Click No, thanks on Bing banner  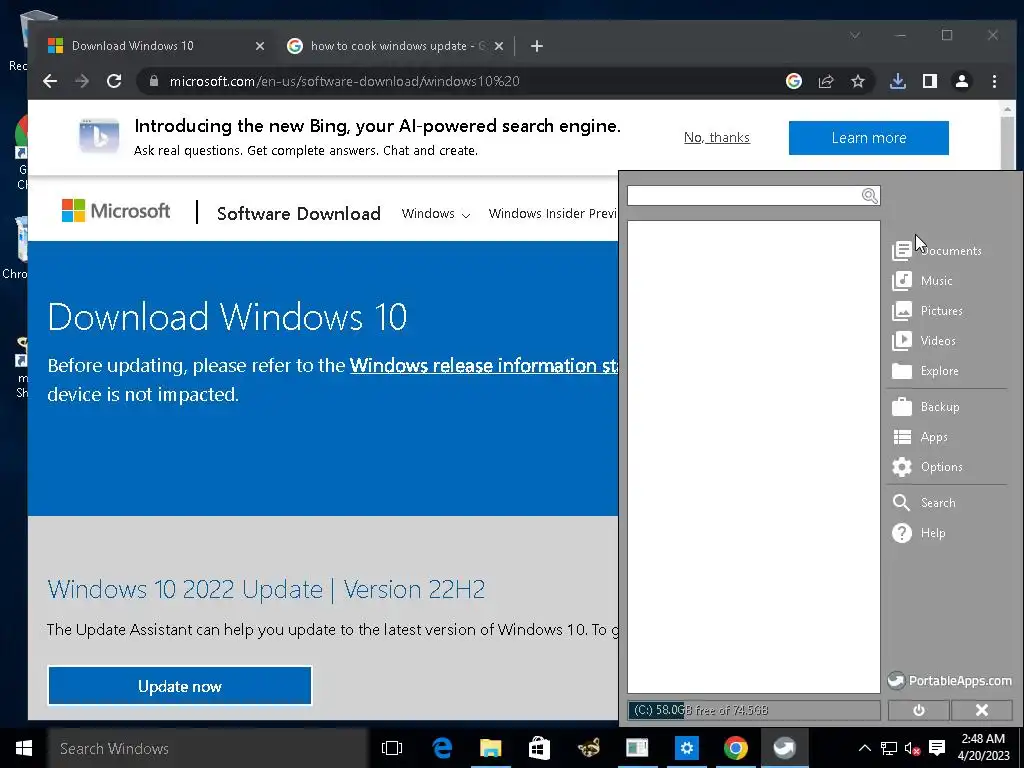pyautogui.click(x=716, y=137)
